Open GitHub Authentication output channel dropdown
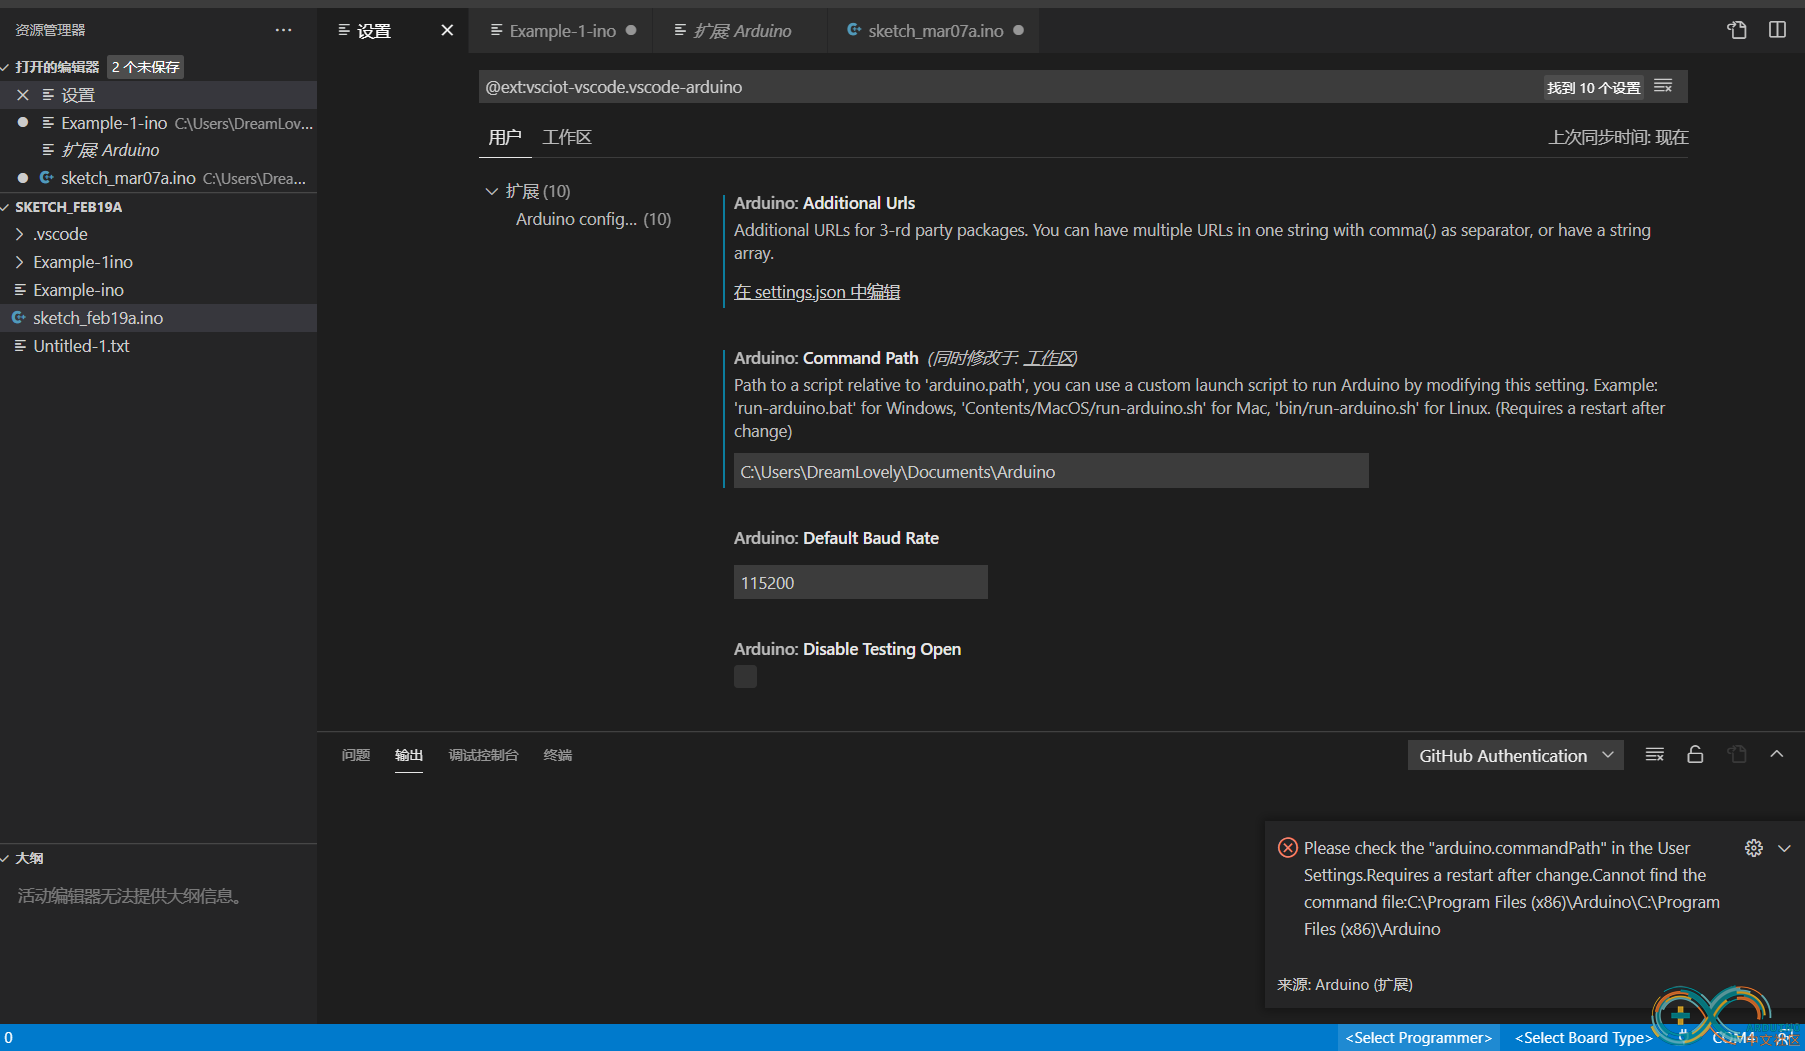 tap(1515, 755)
